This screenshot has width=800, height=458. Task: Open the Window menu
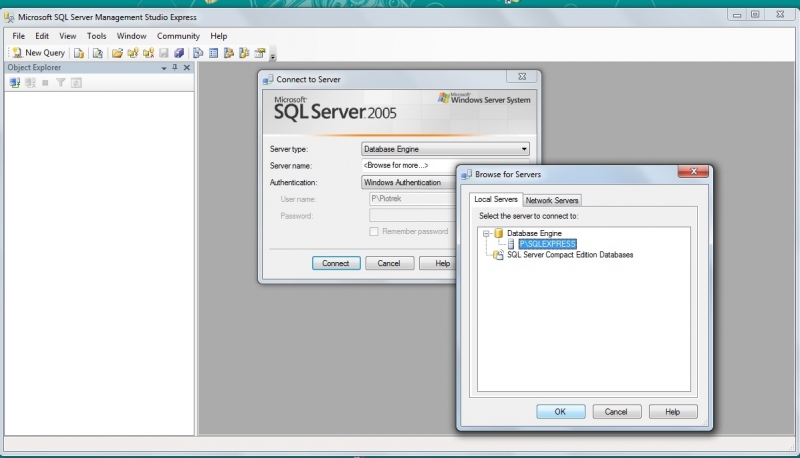(x=131, y=36)
